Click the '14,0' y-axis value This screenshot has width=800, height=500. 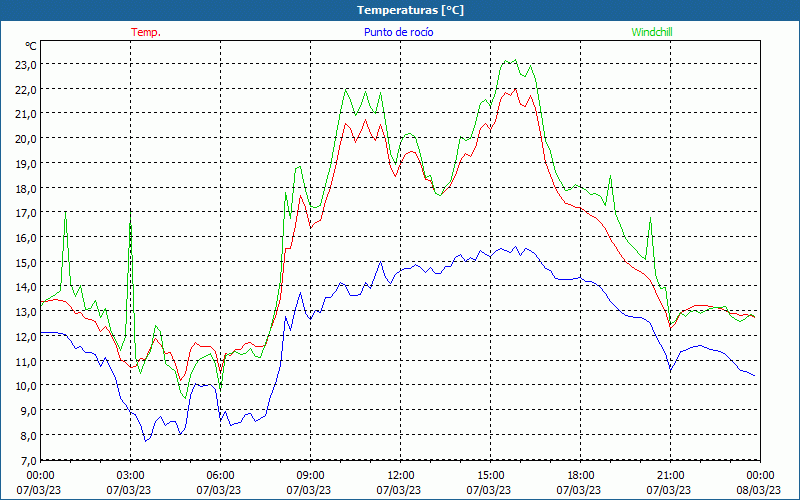pyautogui.click(x=27, y=288)
